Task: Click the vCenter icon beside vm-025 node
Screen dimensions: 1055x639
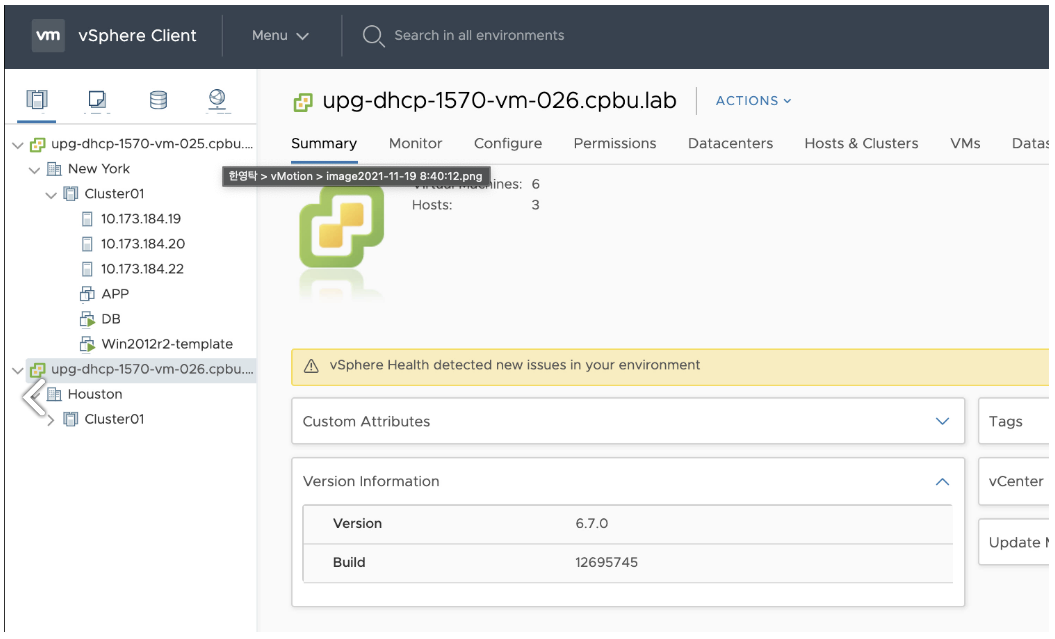Action: [38, 144]
